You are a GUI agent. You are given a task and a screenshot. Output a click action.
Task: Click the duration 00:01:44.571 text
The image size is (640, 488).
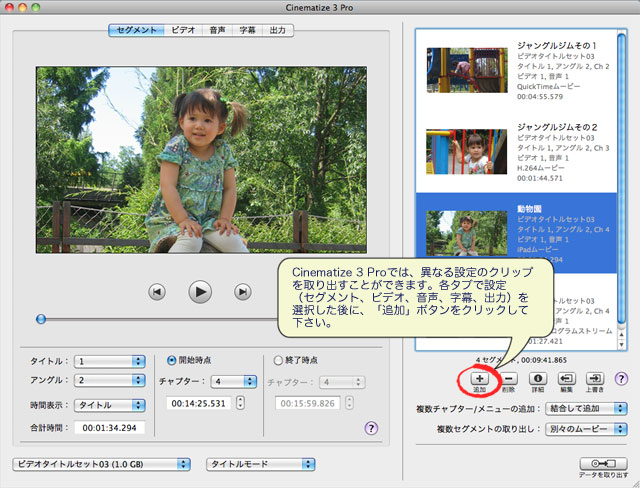[540, 178]
